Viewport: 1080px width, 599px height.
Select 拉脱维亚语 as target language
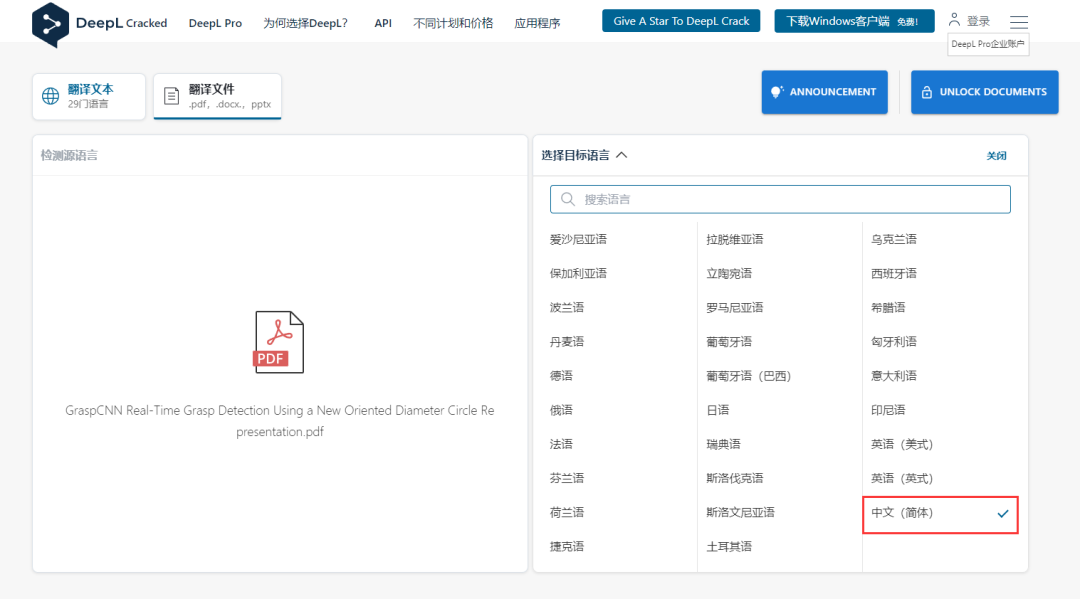click(x=734, y=240)
